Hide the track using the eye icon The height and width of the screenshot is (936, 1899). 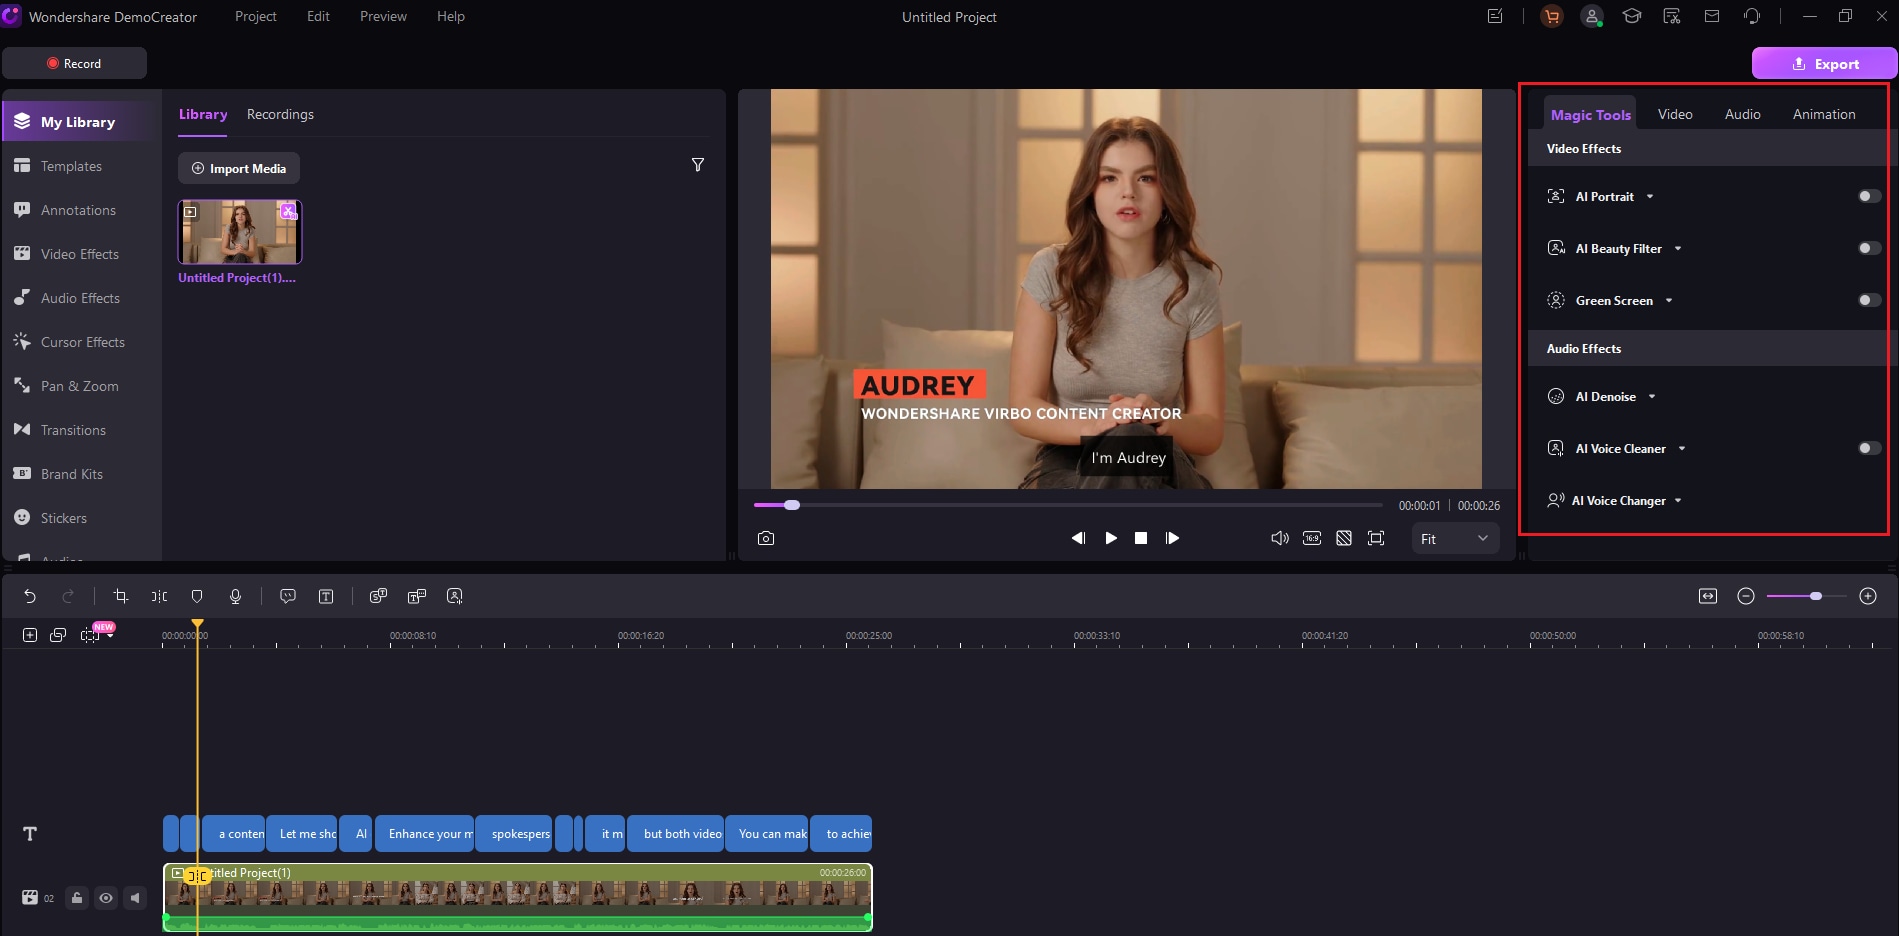point(106,898)
